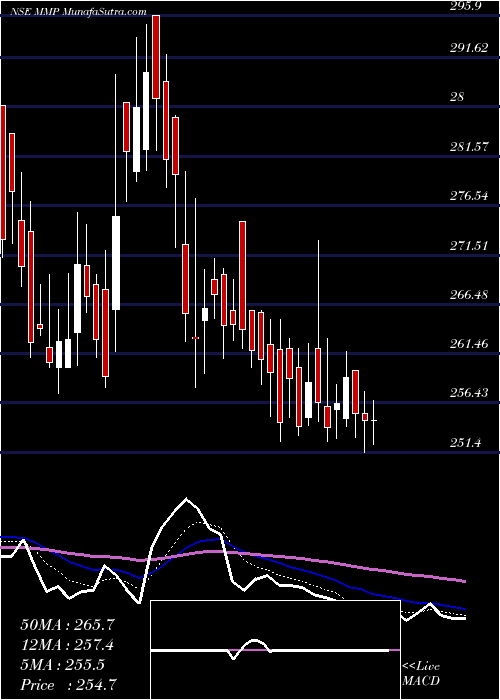Click the 261.46 price axis label
500x700 pixels.
tap(469, 344)
